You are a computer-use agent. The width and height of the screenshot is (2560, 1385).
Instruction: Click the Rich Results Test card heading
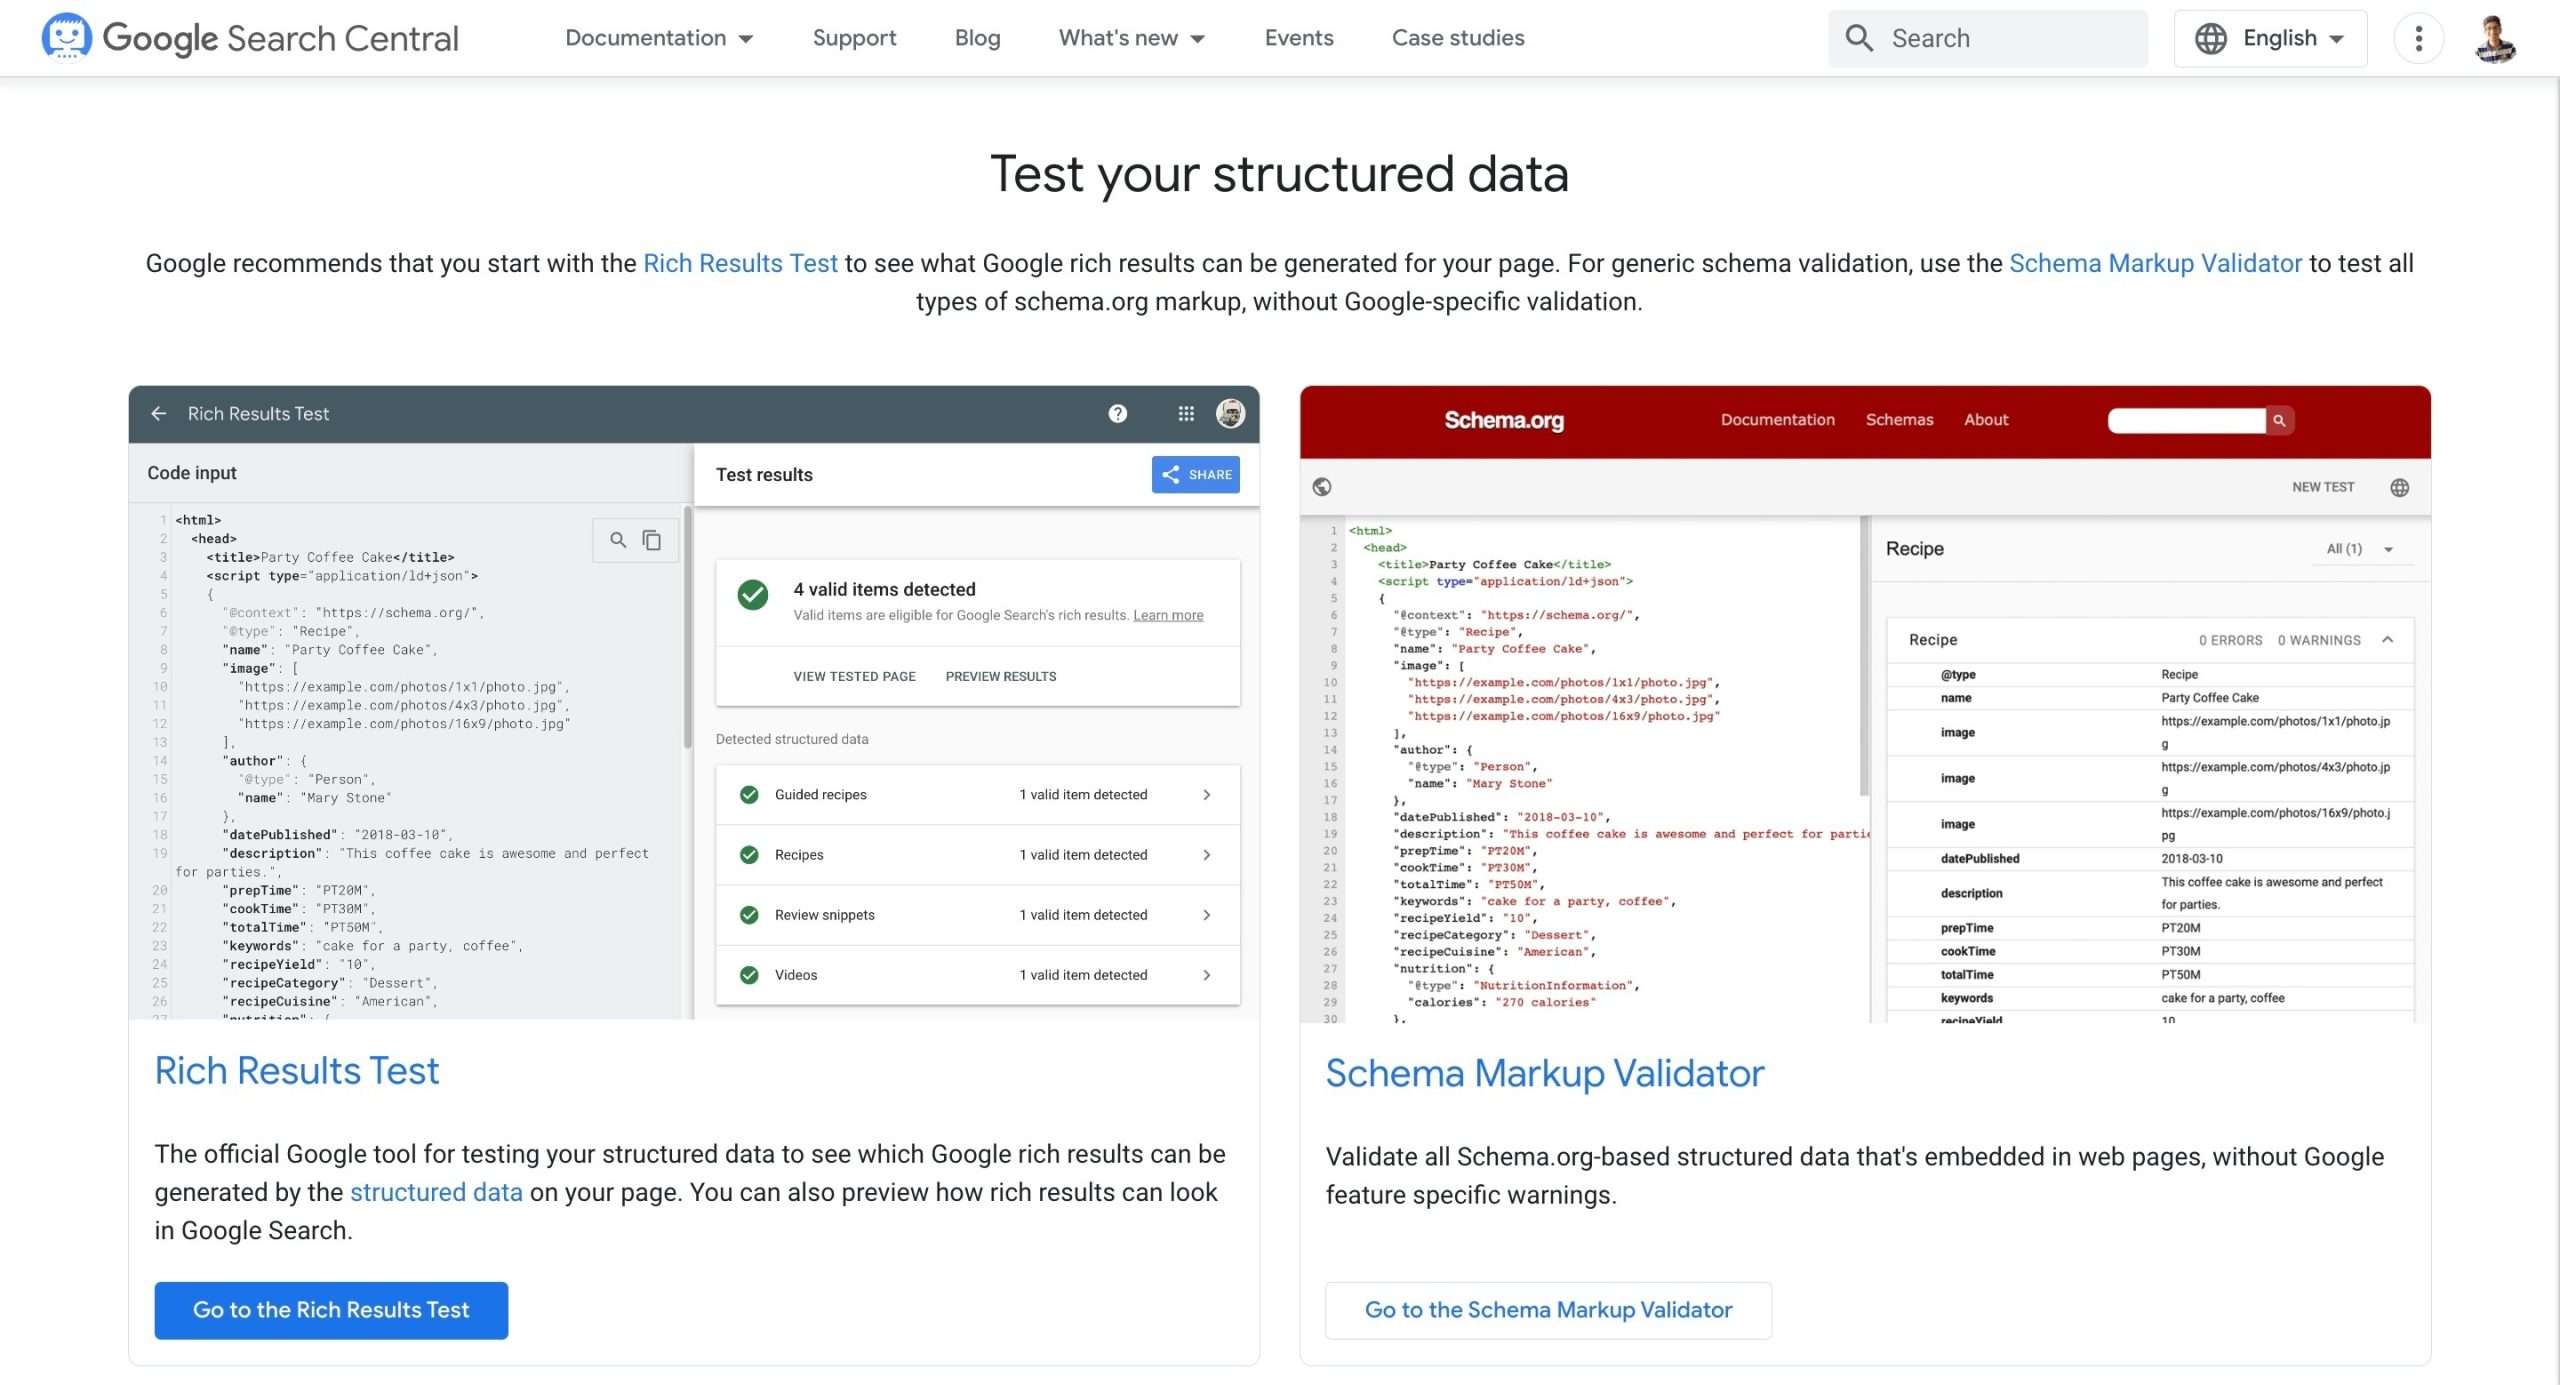[297, 1071]
